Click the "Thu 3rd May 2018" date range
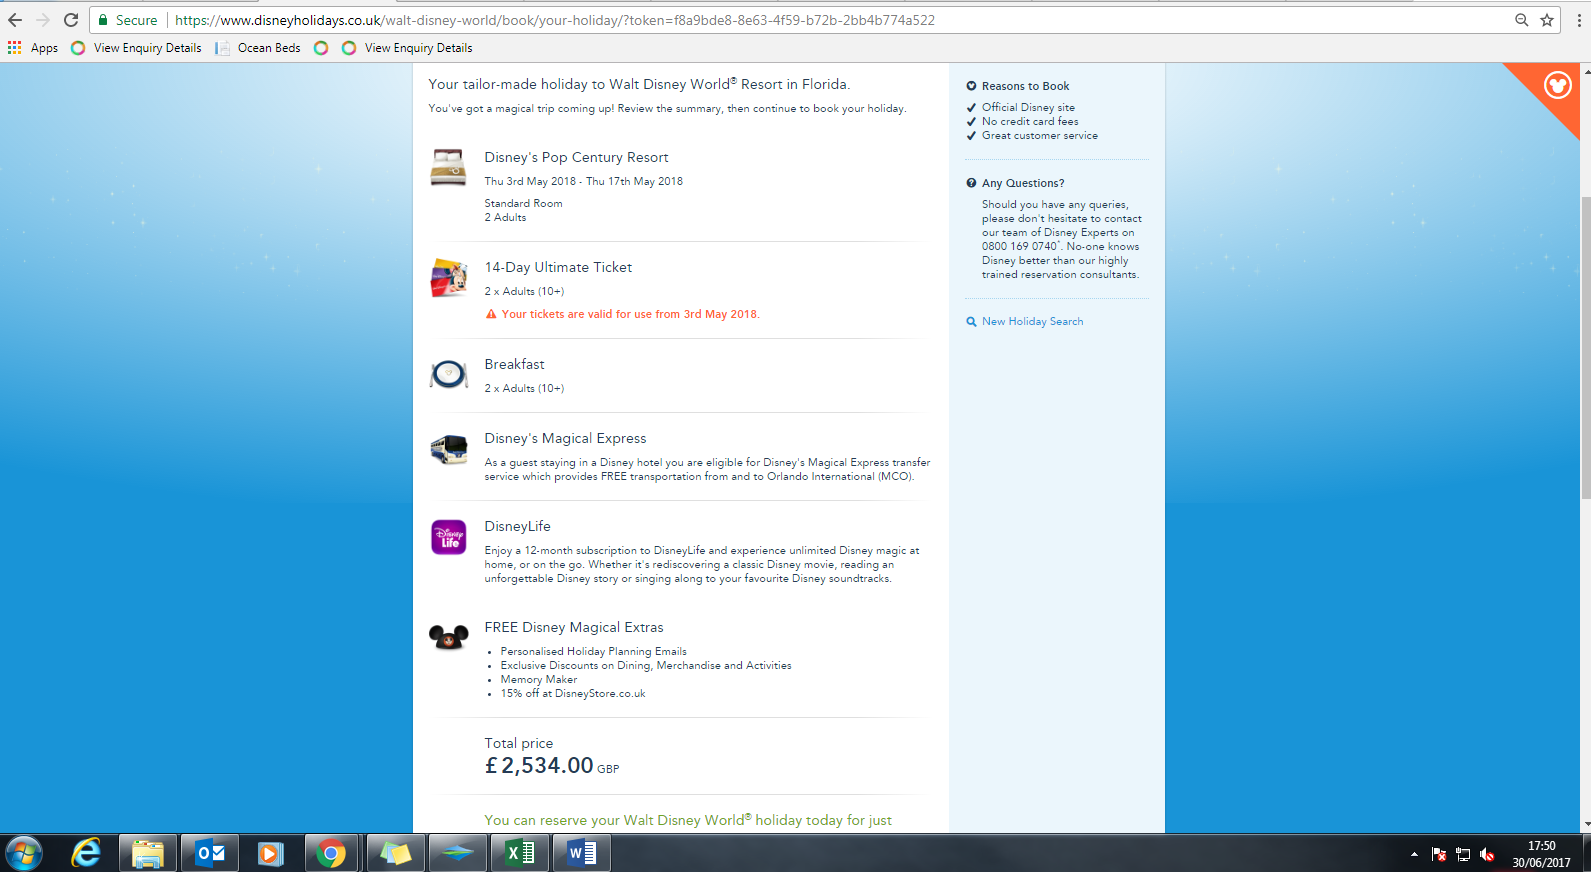 click(583, 182)
